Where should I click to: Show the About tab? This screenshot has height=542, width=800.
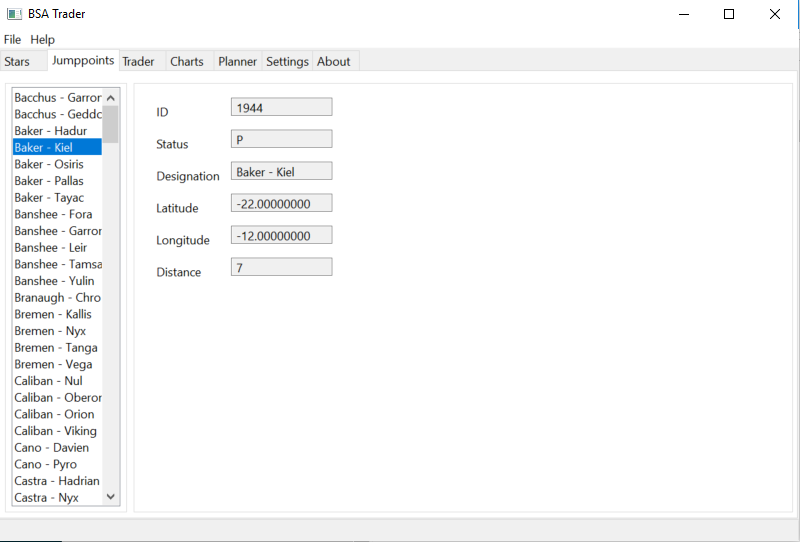pyautogui.click(x=333, y=62)
